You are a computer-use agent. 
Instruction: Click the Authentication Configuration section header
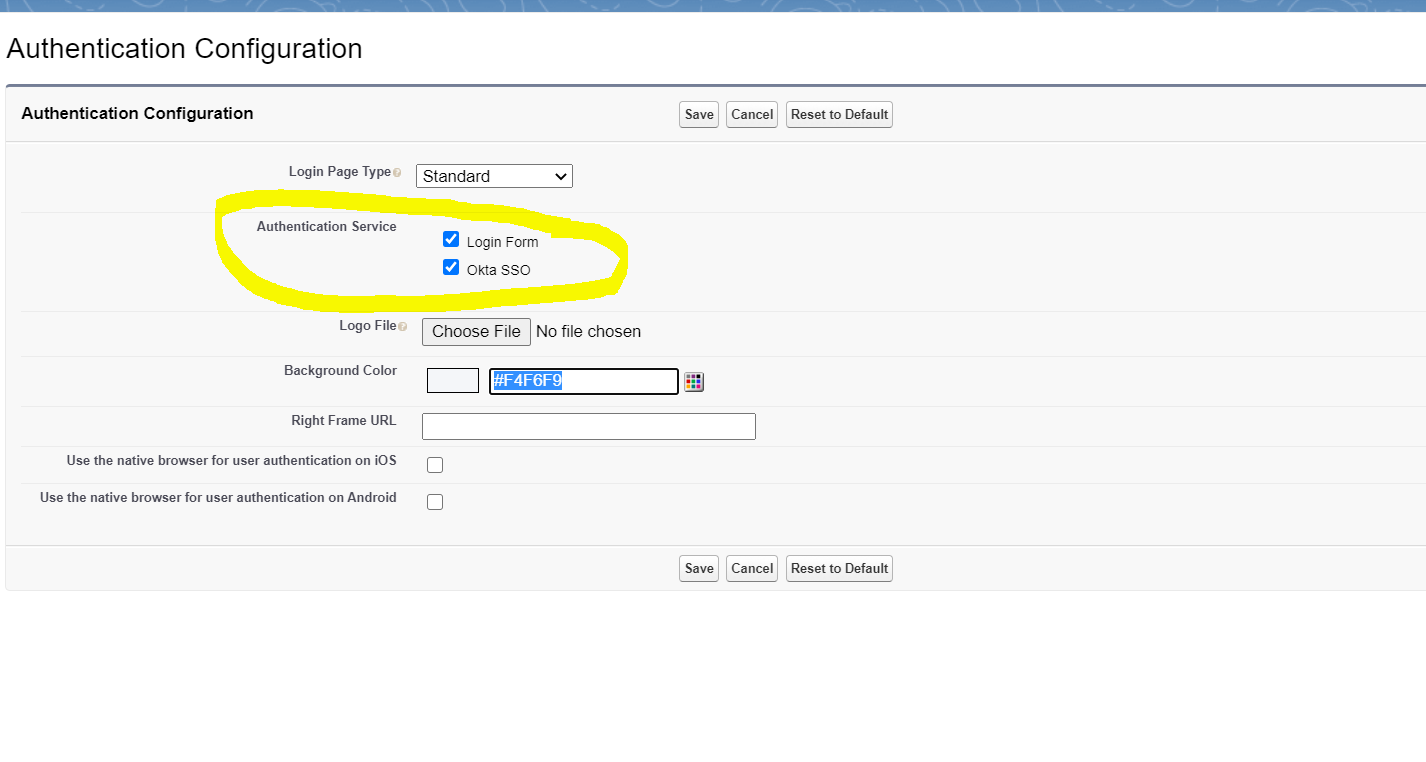pos(137,113)
